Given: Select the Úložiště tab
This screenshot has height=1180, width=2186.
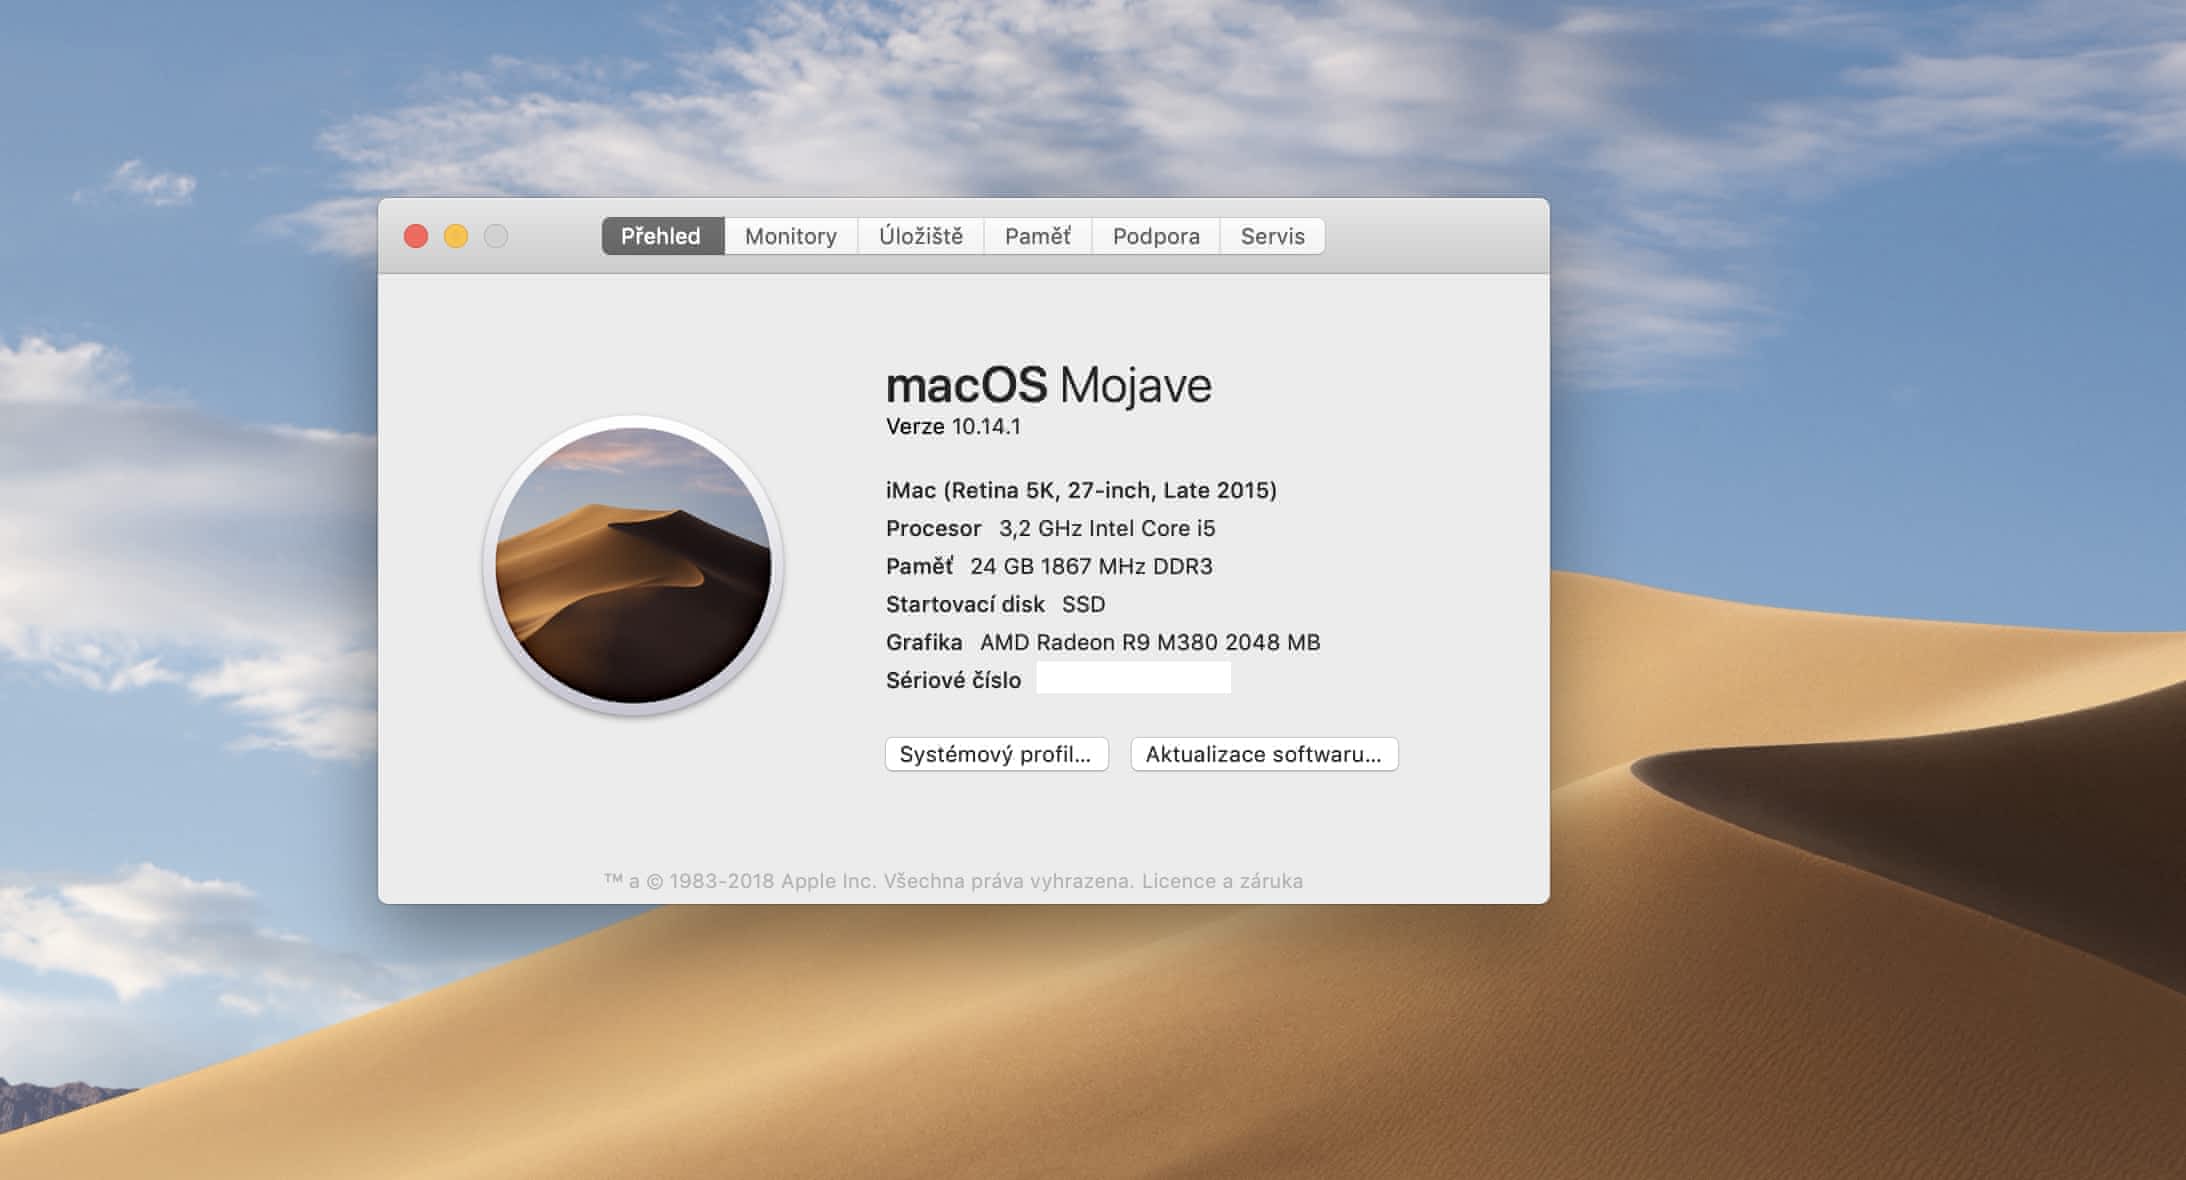Looking at the screenshot, I should [x=920, y=236].
